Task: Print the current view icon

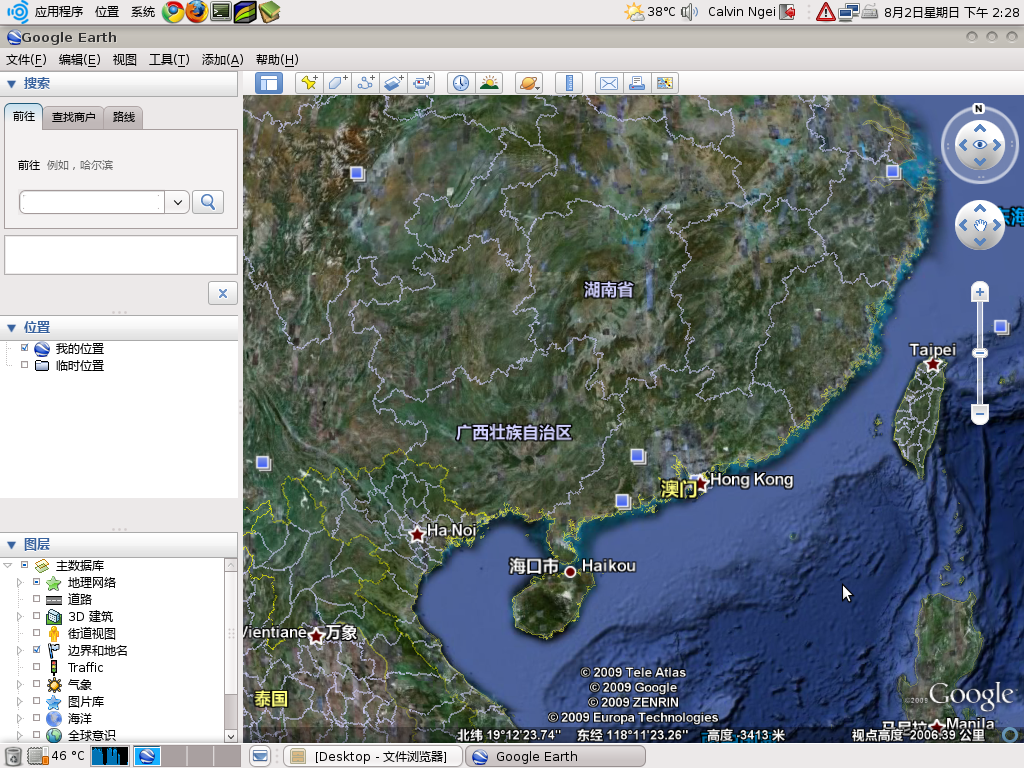Action: 637,83
